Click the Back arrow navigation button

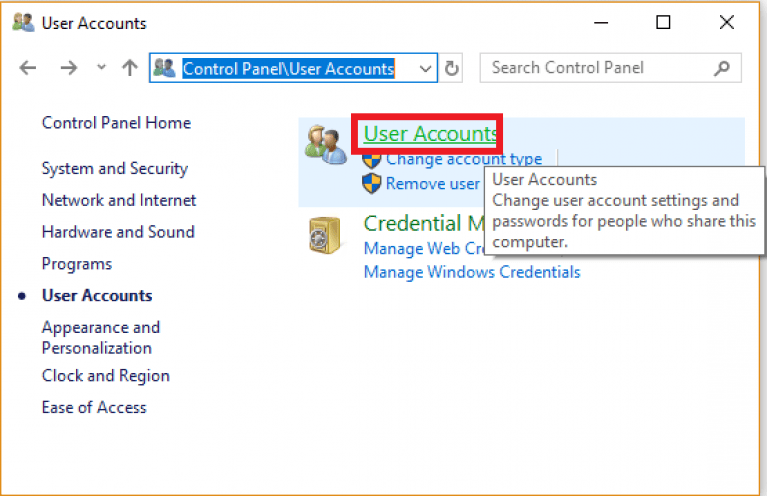[x=28, y=68]
